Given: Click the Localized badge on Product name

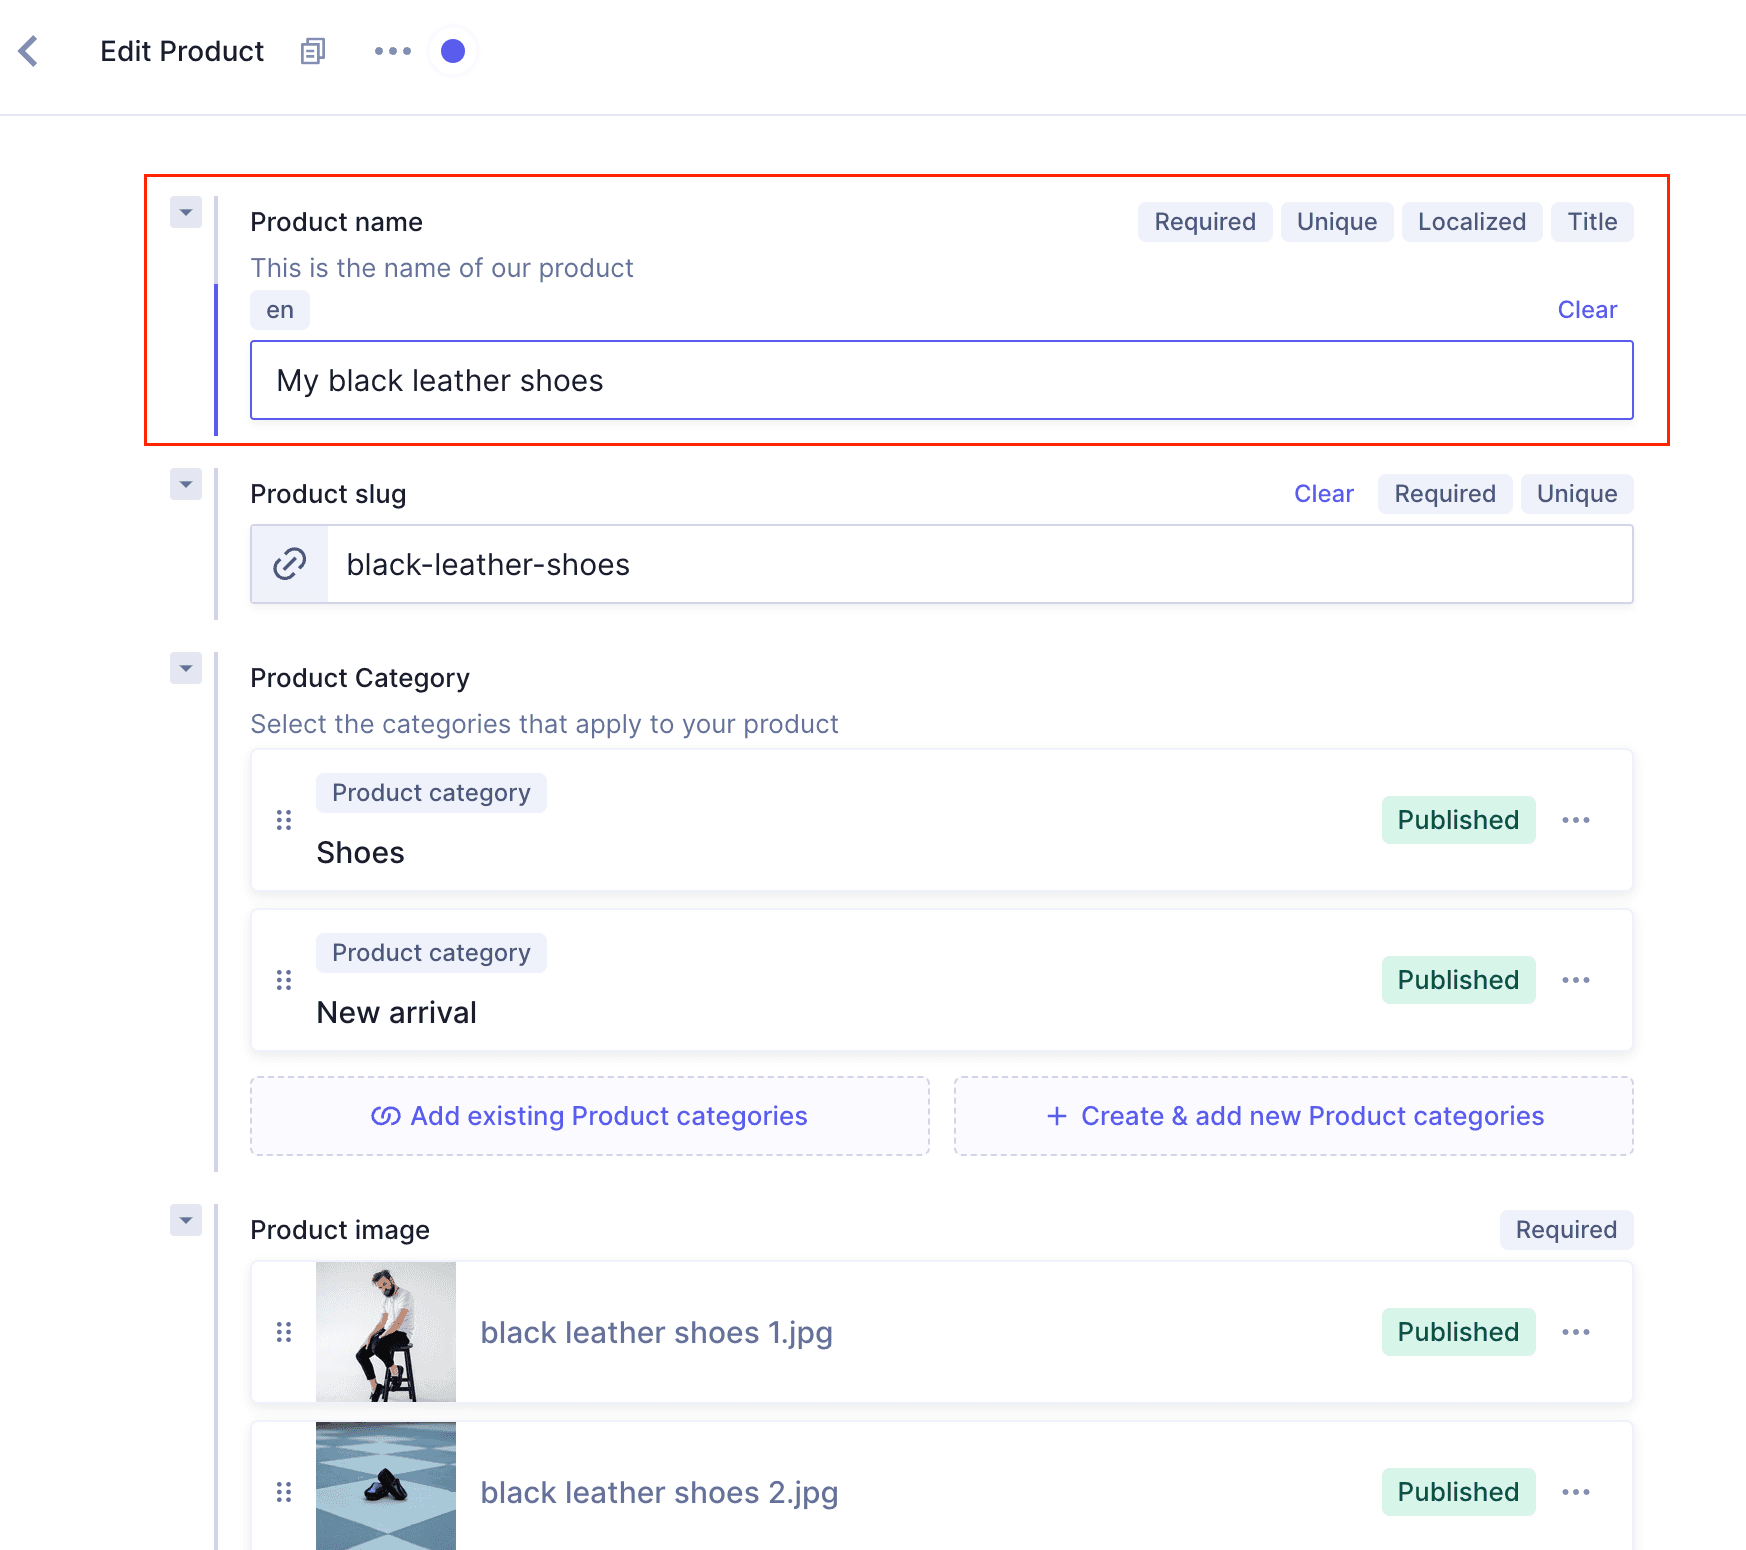Looking at the screenshot, I should tap(1471, 221).
